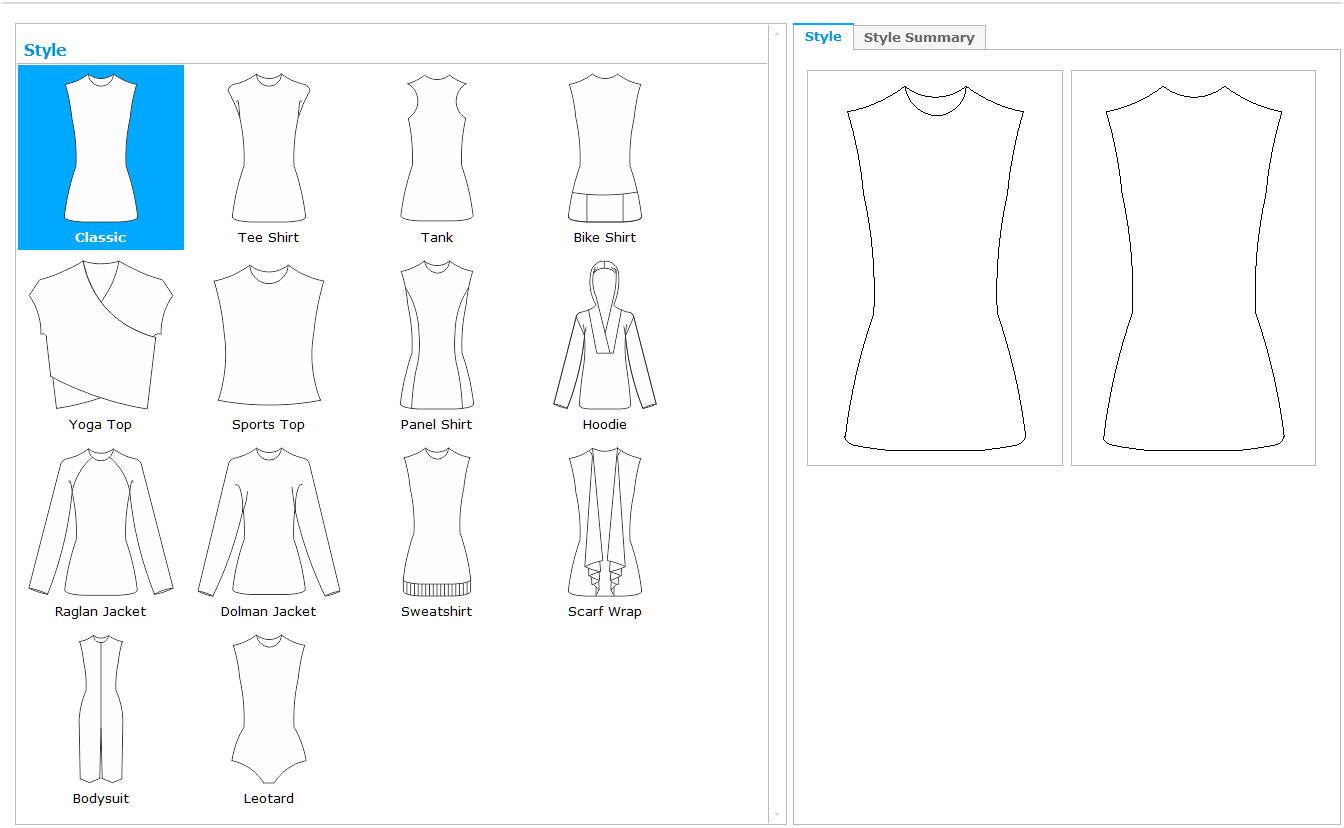Select the Sports Top icon
1344x828 pixels.
tap(268, 336)
